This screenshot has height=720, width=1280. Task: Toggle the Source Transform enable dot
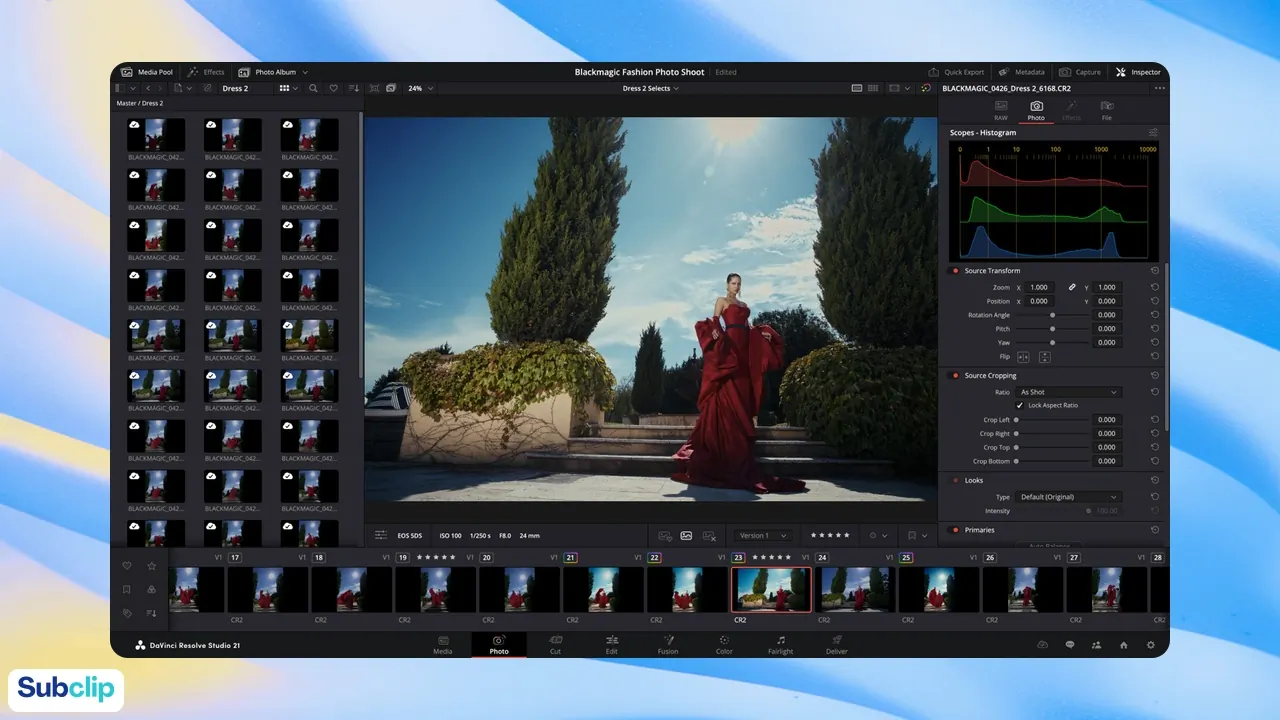[955, 271]
